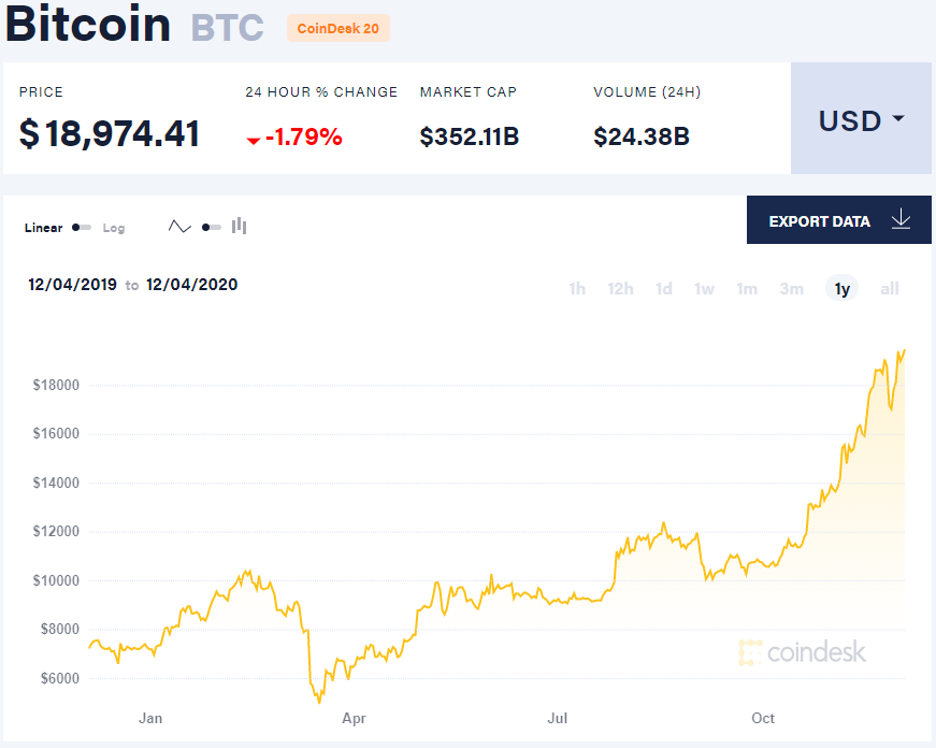Click the Export Data button
The width and height of the screenshot is (936, 748).
click(839, 221)
